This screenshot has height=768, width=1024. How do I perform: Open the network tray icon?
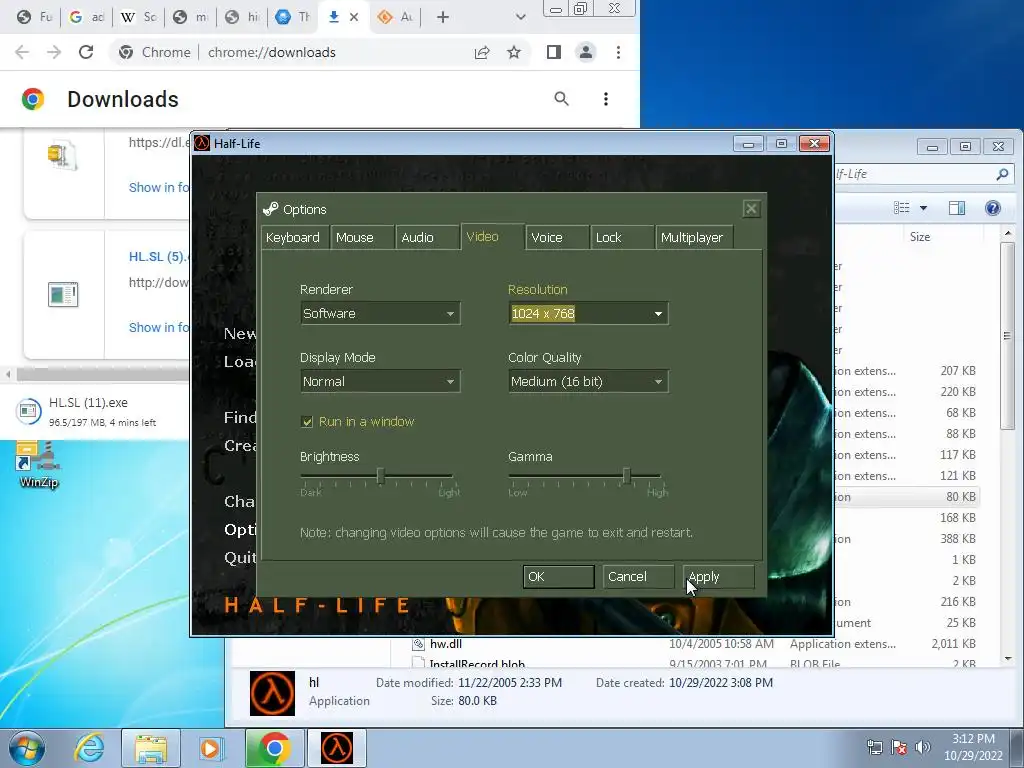(x=874, y=747)
